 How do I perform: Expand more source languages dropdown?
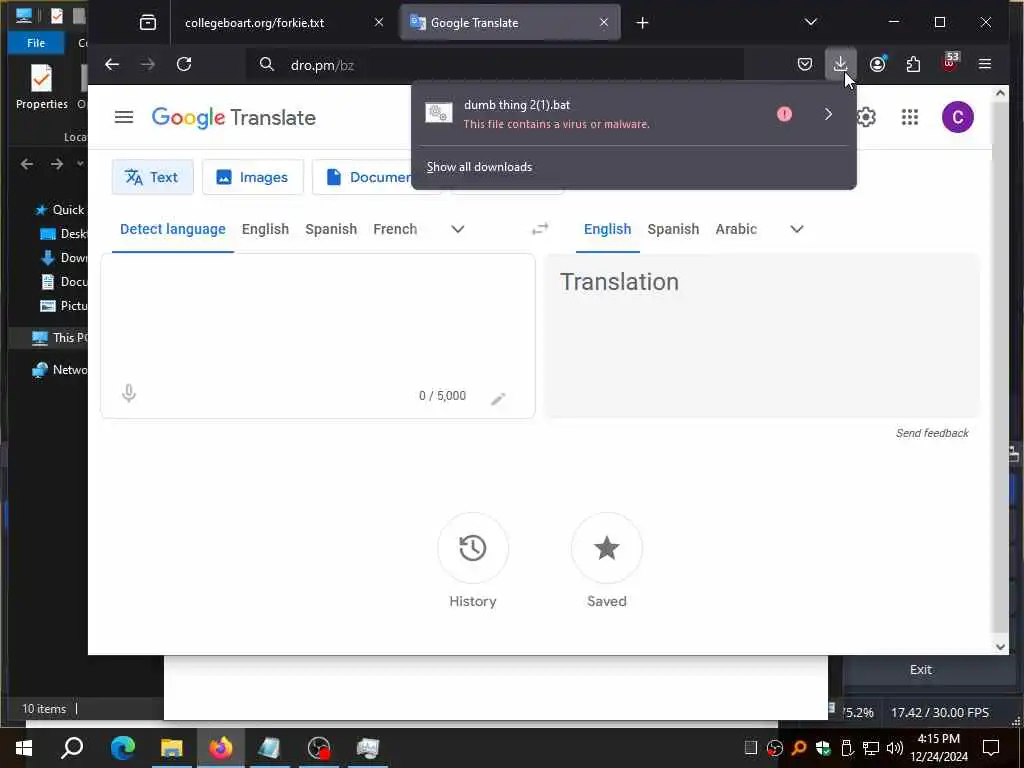[x=458, y=229]
